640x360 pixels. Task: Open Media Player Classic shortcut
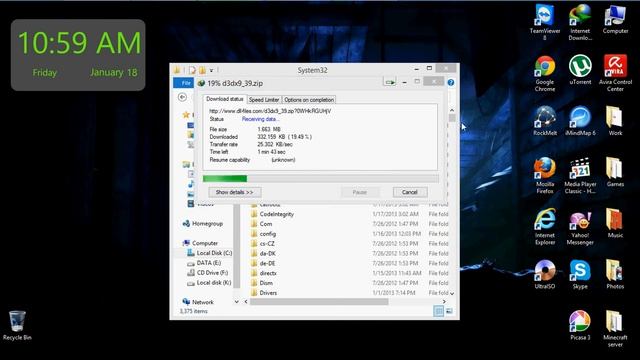pyautogui.click(x=580, y=176)
